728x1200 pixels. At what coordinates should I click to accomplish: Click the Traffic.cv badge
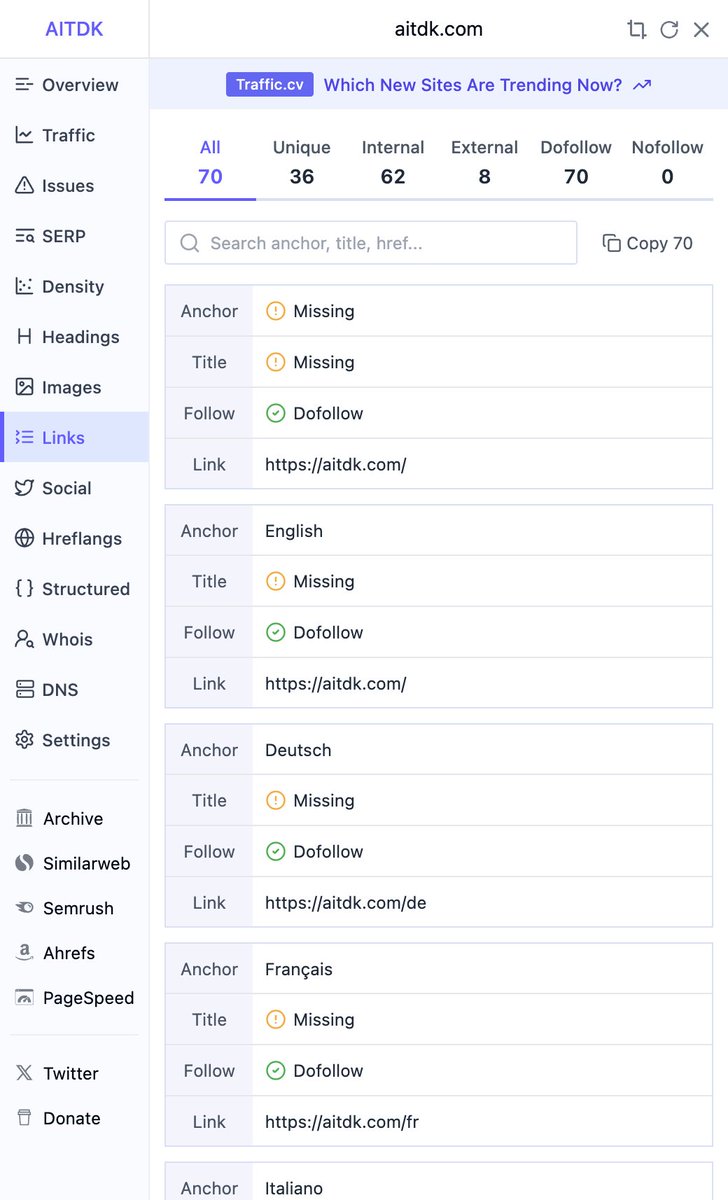click(x=270, y=85)
